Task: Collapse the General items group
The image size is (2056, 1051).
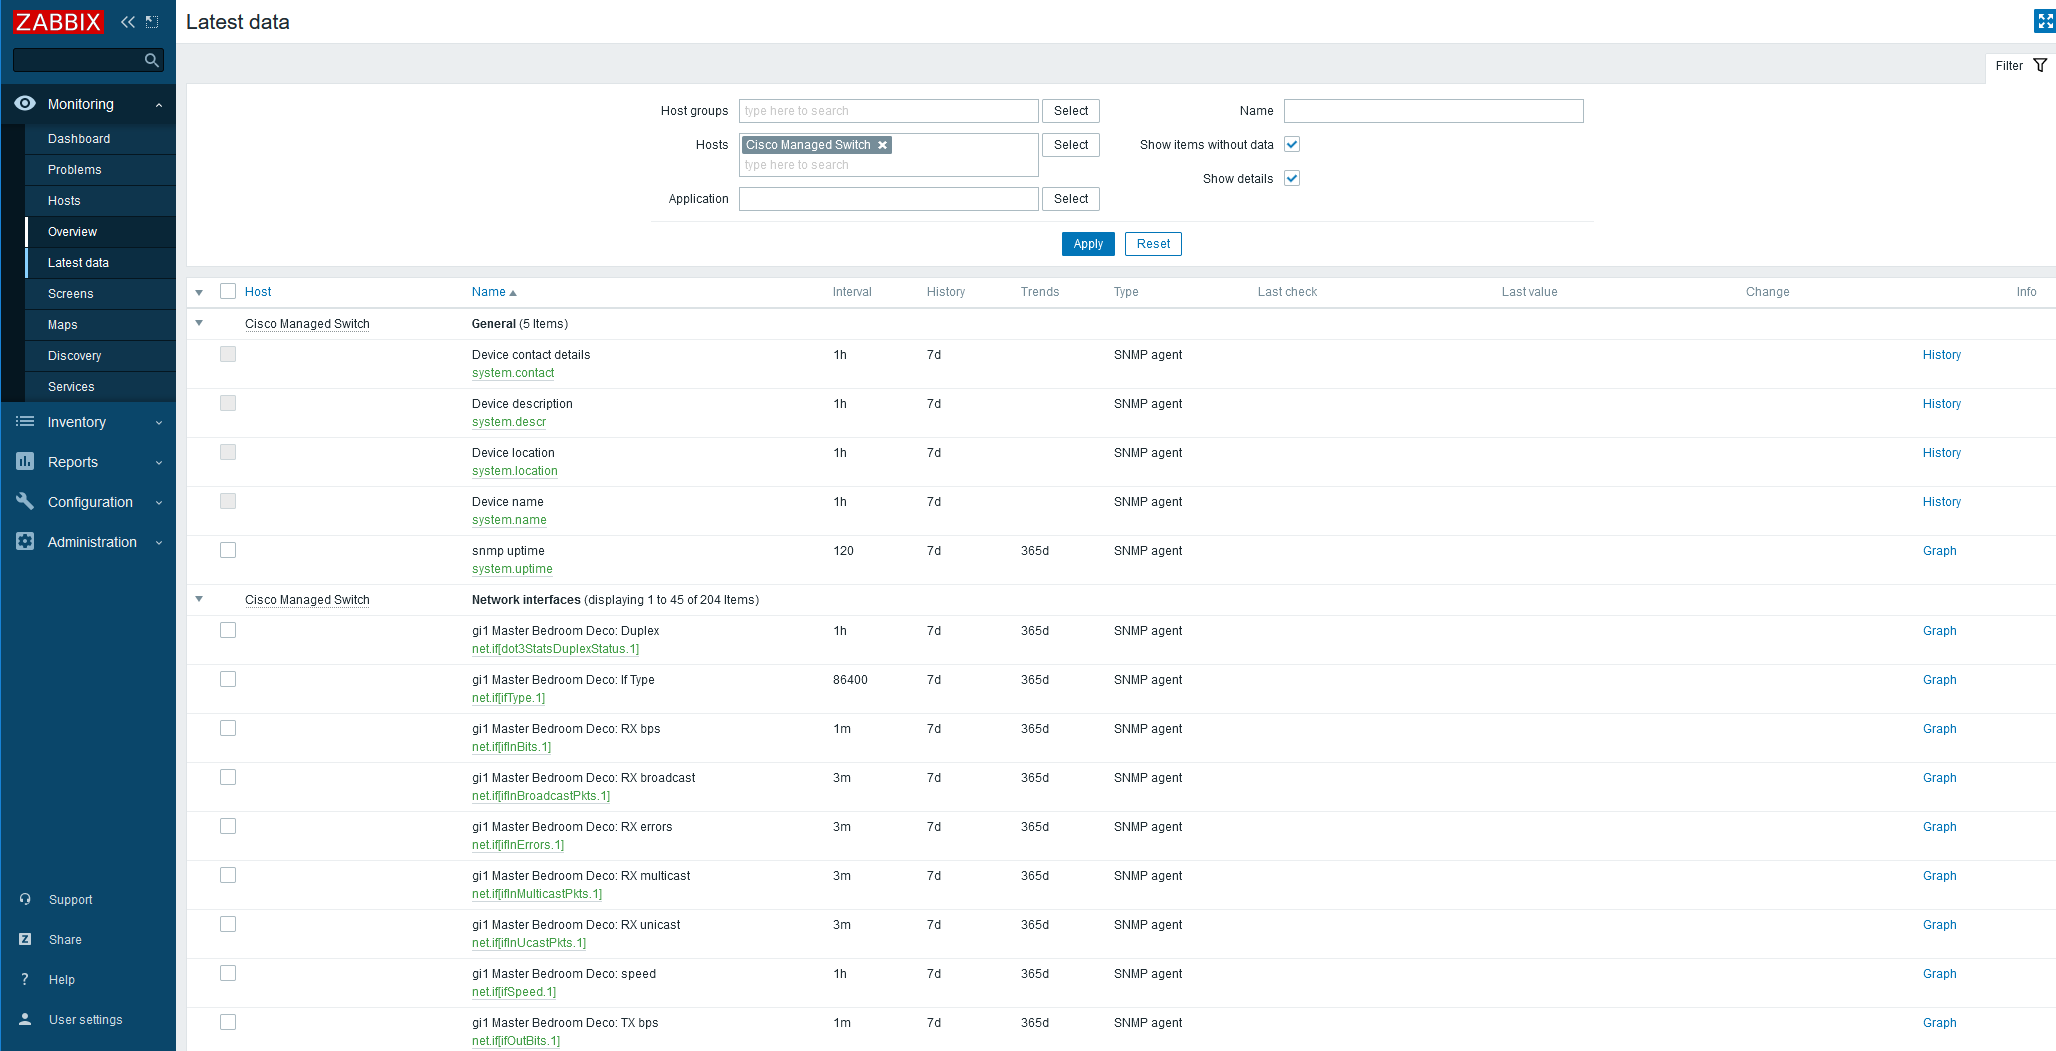Action: coord(199,323)
